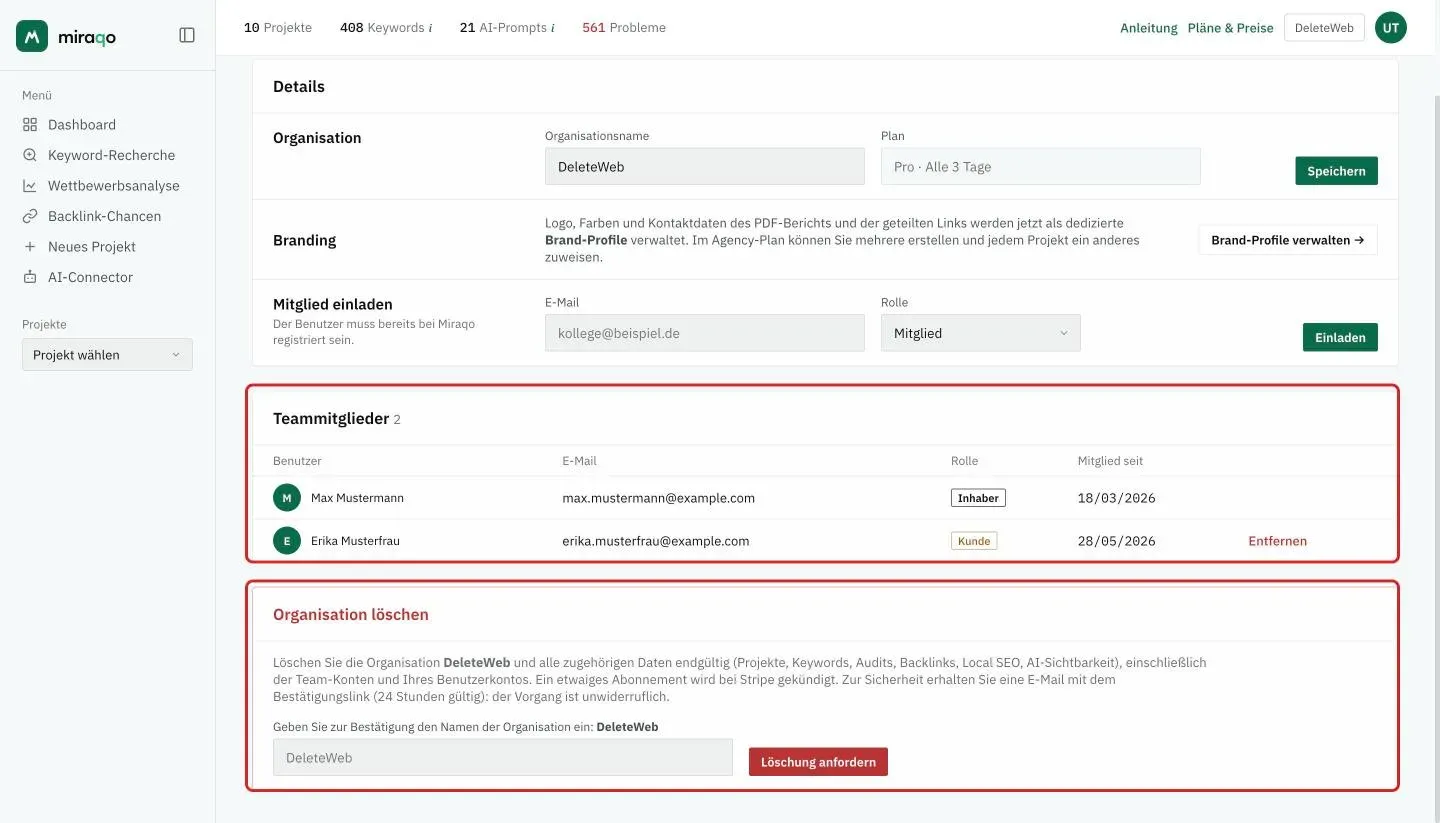Viewport: 1440px width, 823px height.
Task: Open the UT user avatar menu
Action: 1391,28
